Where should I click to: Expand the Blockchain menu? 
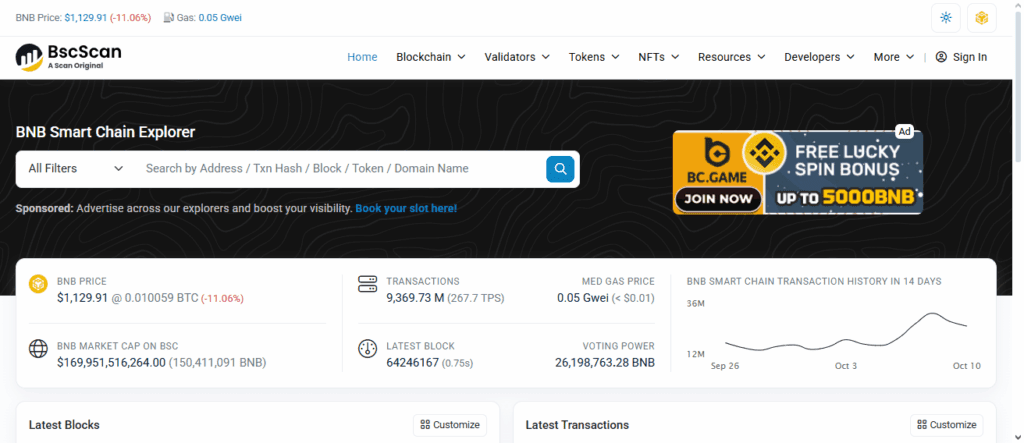[x=430, y=57]
